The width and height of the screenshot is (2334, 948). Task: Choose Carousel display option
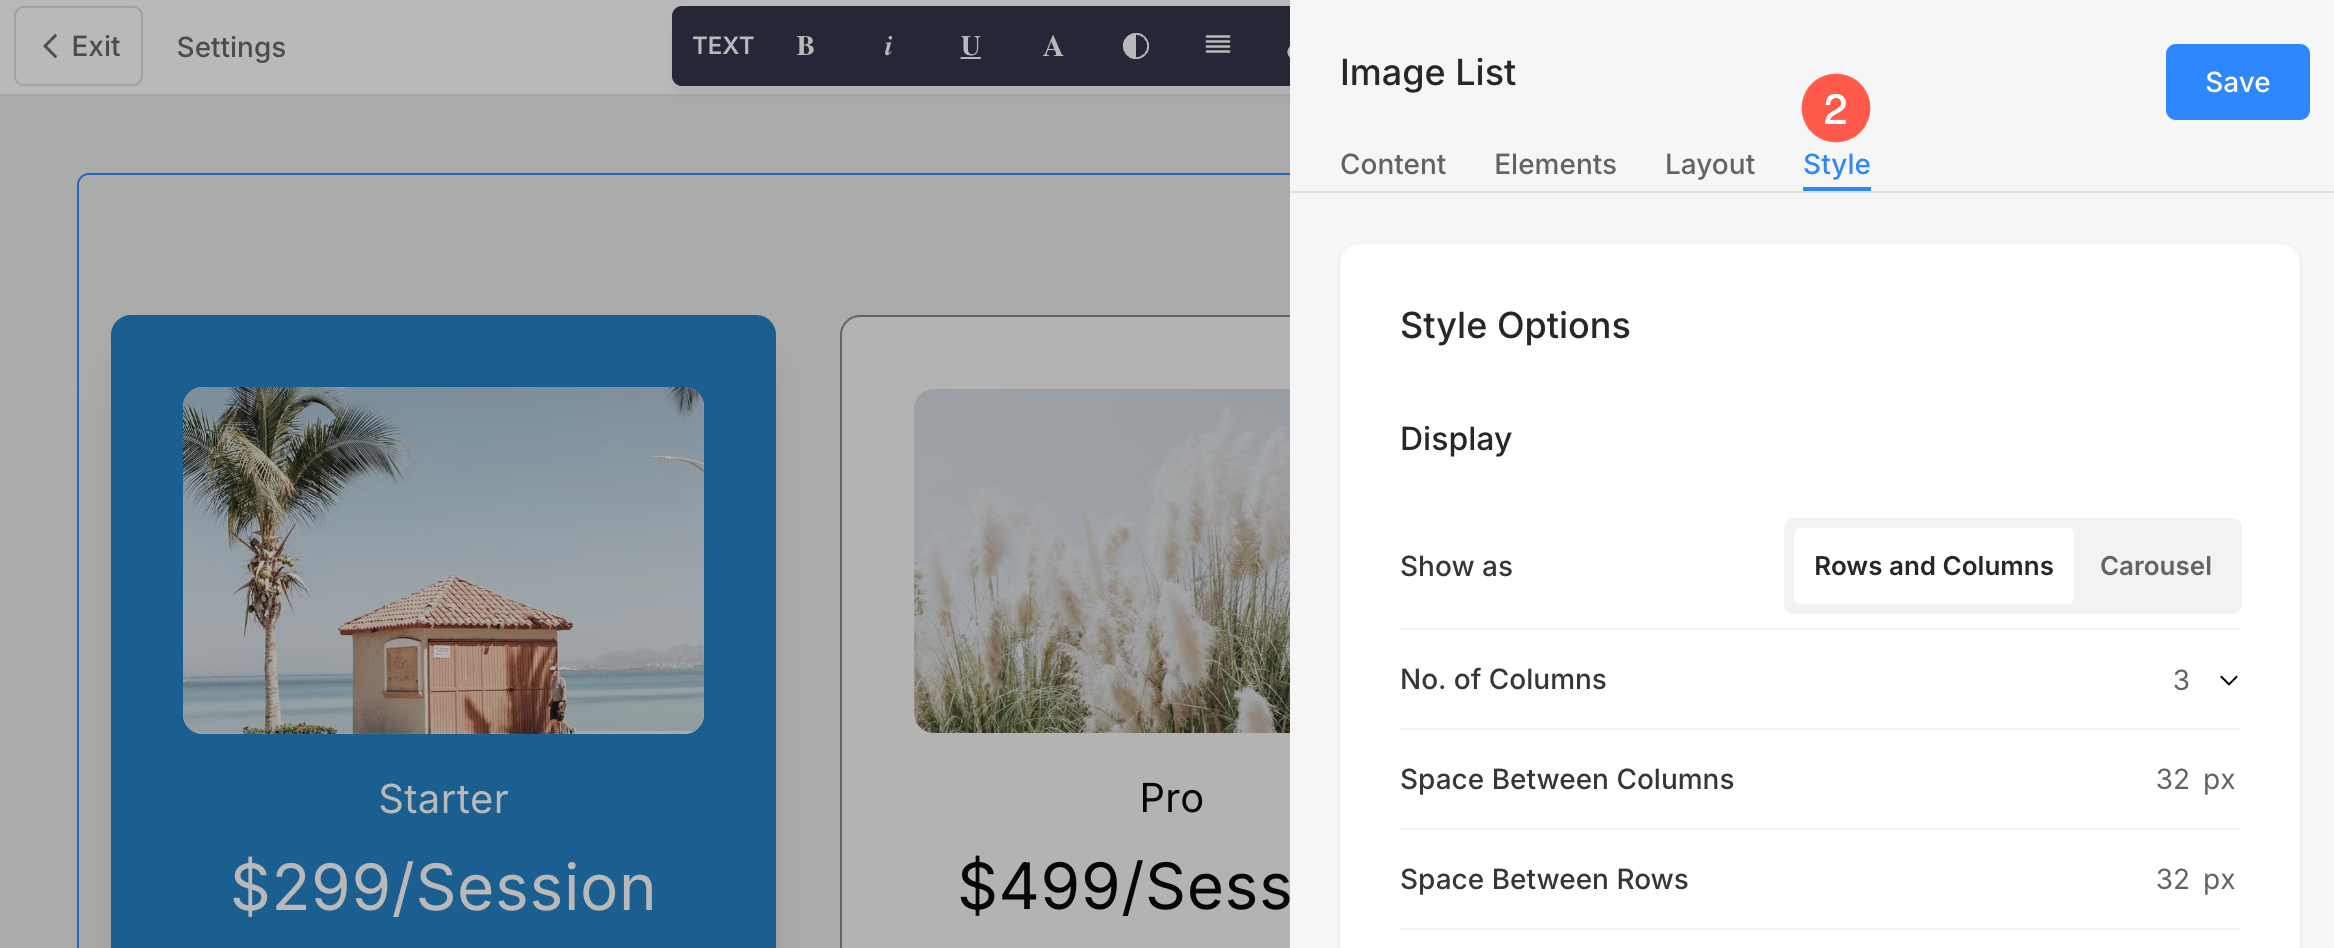pyautogui.click(x=2155, y=566)
